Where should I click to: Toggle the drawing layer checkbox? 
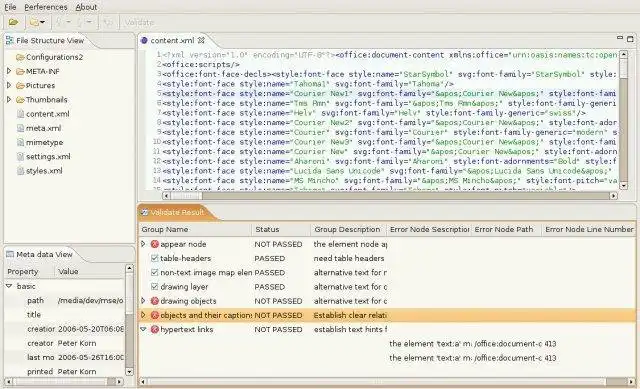click(x=154, y=287)
